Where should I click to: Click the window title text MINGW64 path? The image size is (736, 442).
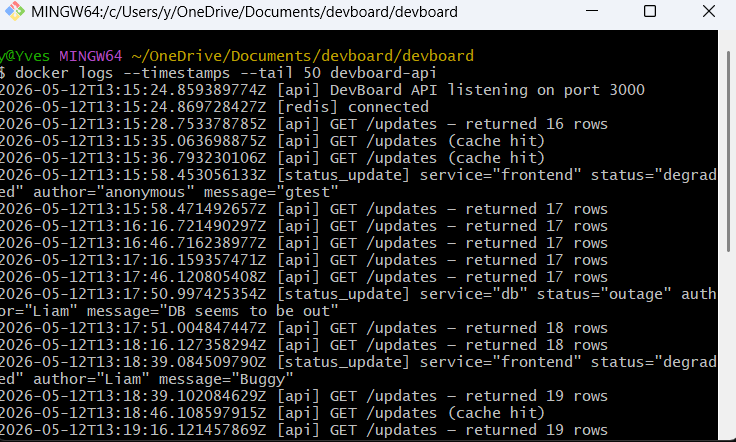tap(244, 12)
